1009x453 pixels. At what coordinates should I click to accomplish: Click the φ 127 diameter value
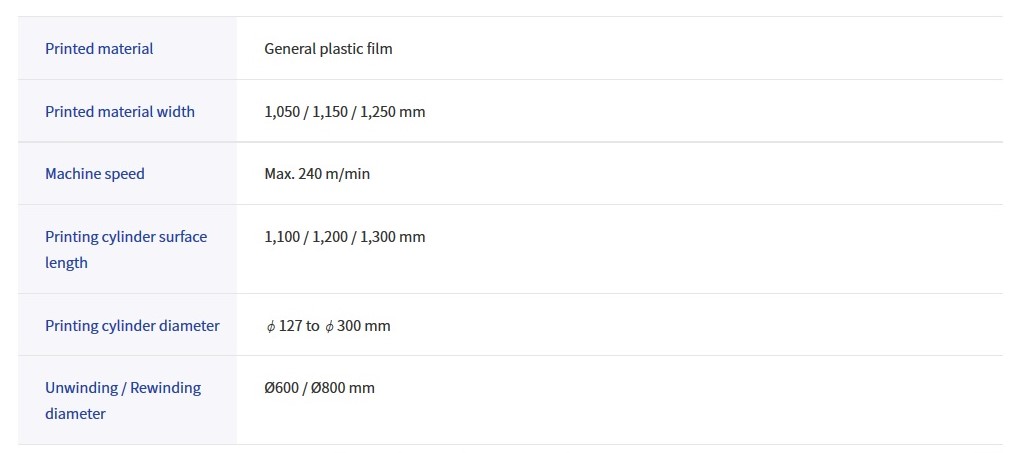(x=284, y=326)
